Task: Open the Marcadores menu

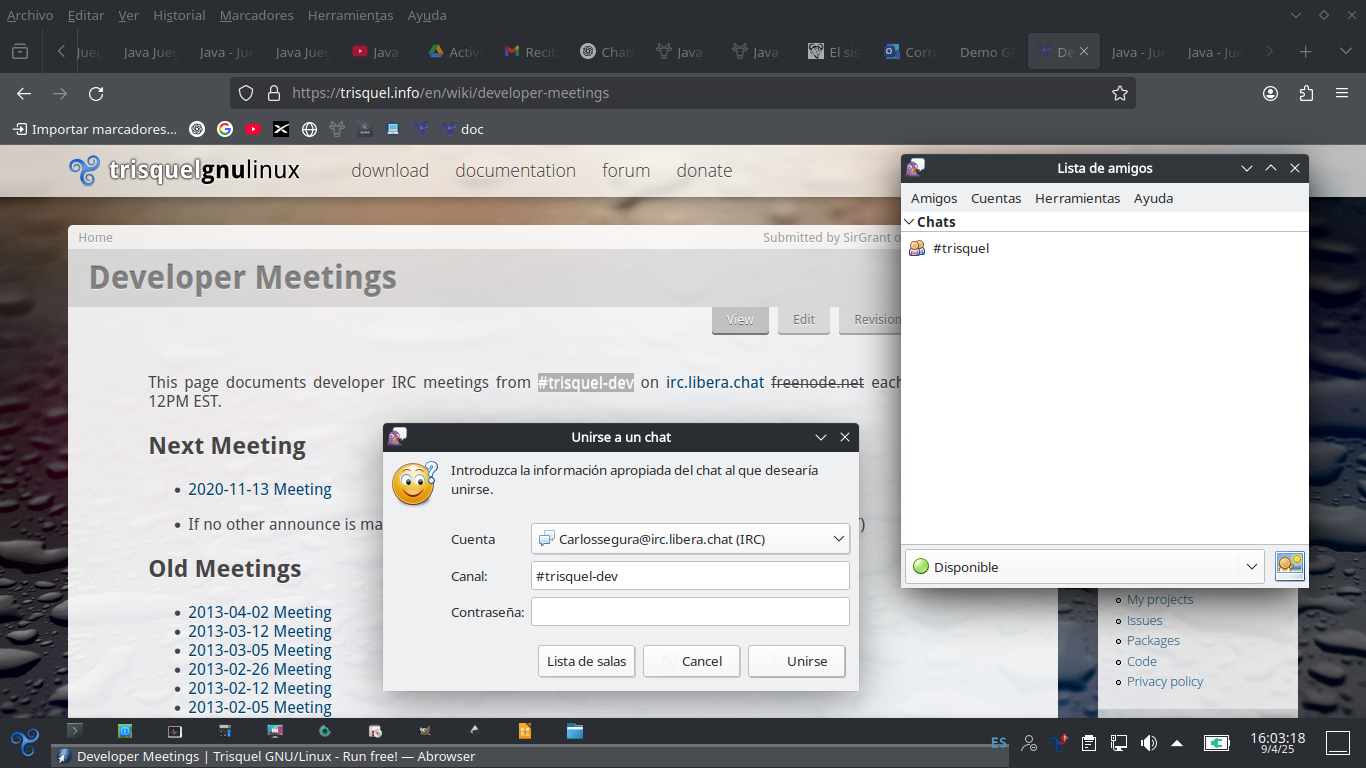Action: pyautogui.click(x=256, y=15)
